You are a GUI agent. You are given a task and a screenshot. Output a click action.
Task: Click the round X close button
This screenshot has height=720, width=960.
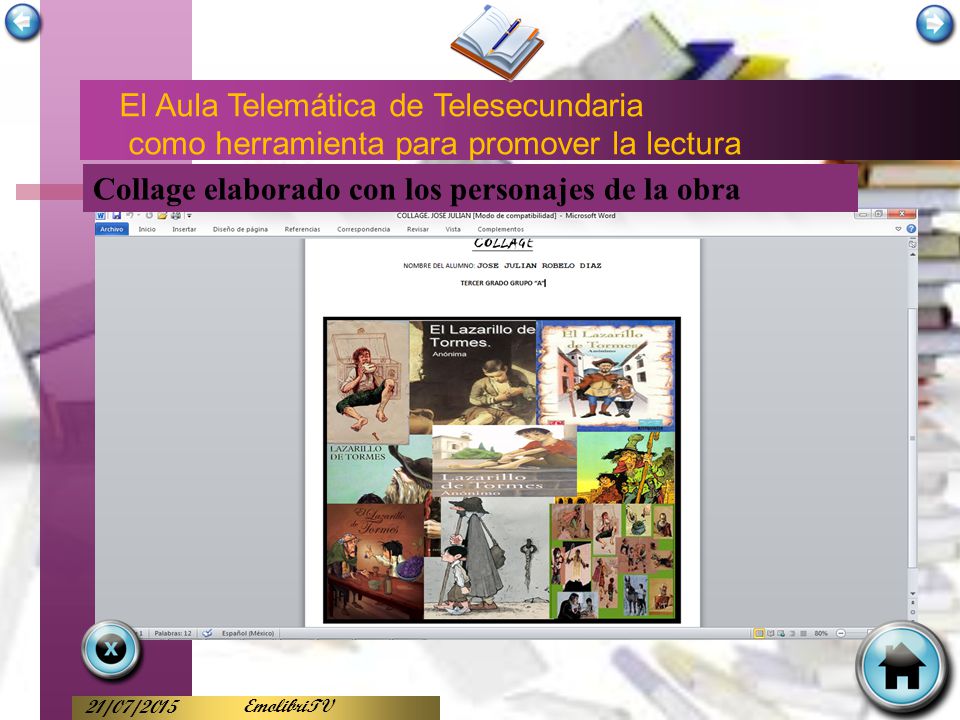click(111, 650)
